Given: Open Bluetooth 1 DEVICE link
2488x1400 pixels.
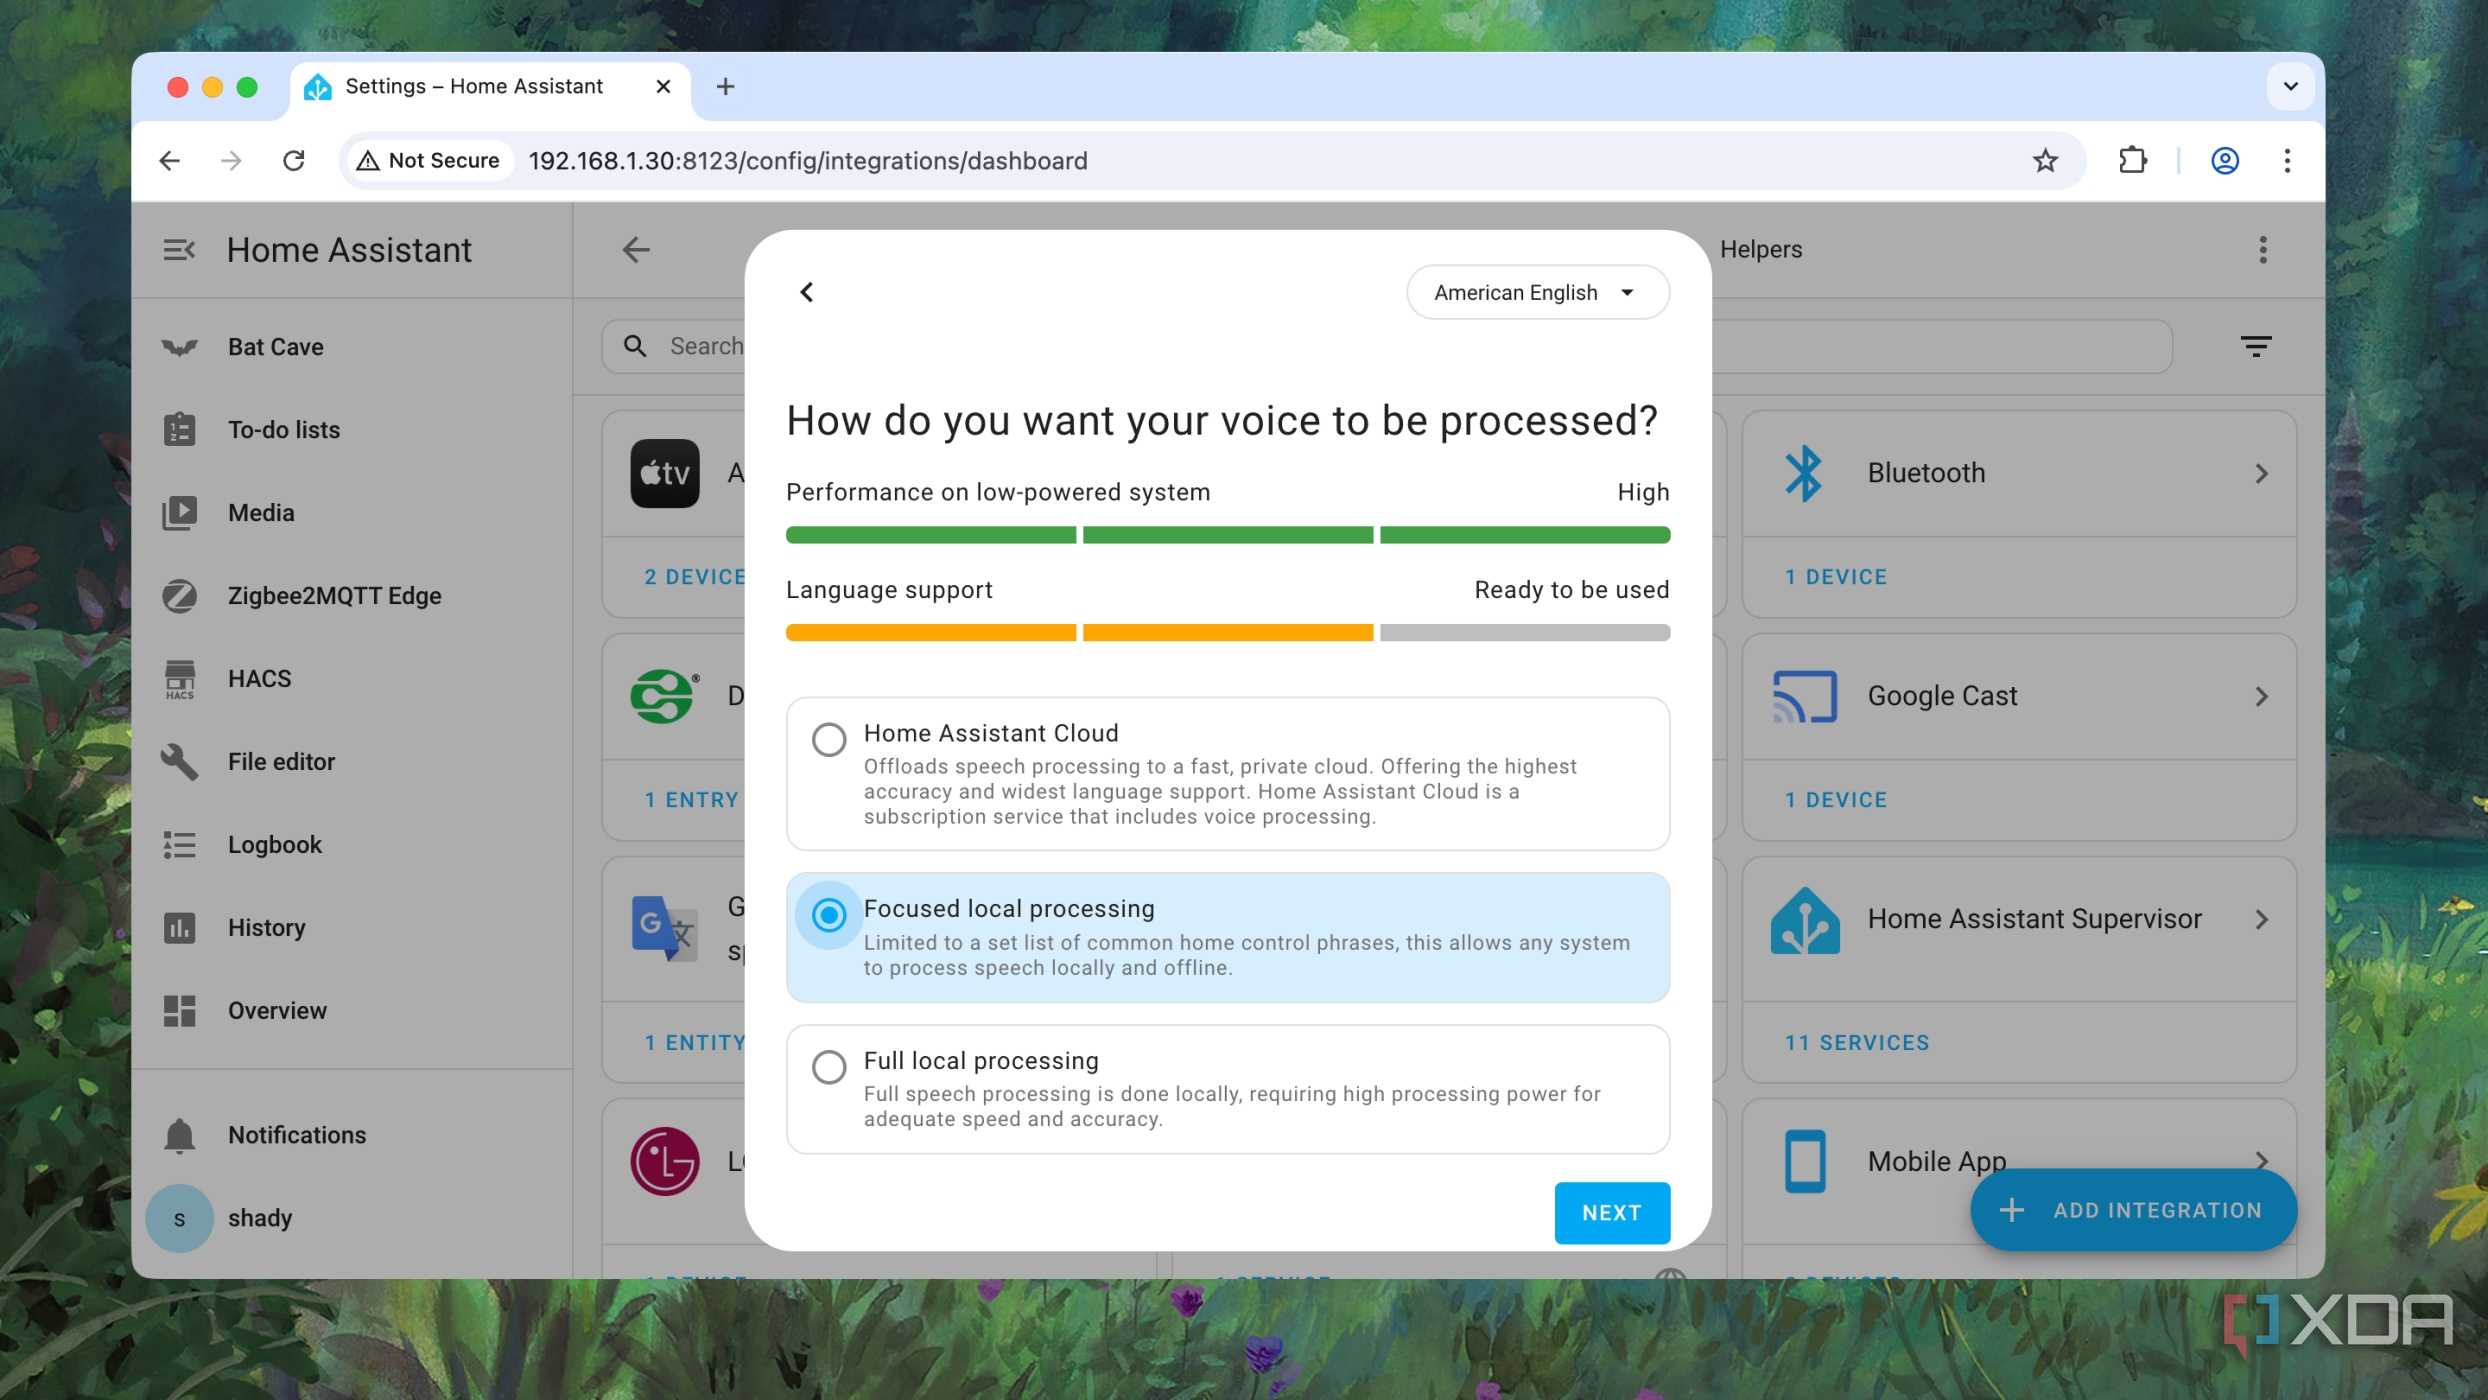Looking at the screenshot, I should click(1835, 577).
